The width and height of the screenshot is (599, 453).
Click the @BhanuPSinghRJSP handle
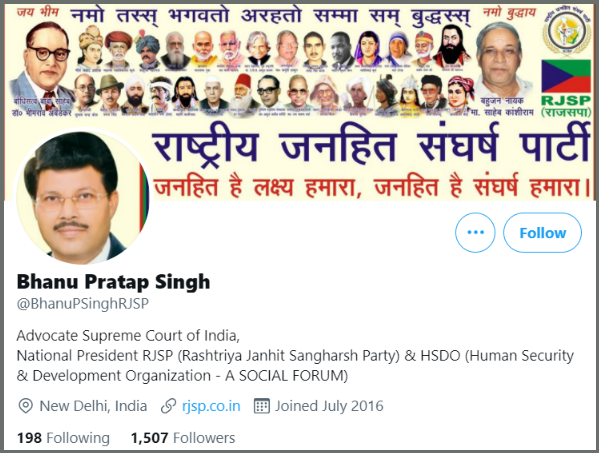pos(83,304)
